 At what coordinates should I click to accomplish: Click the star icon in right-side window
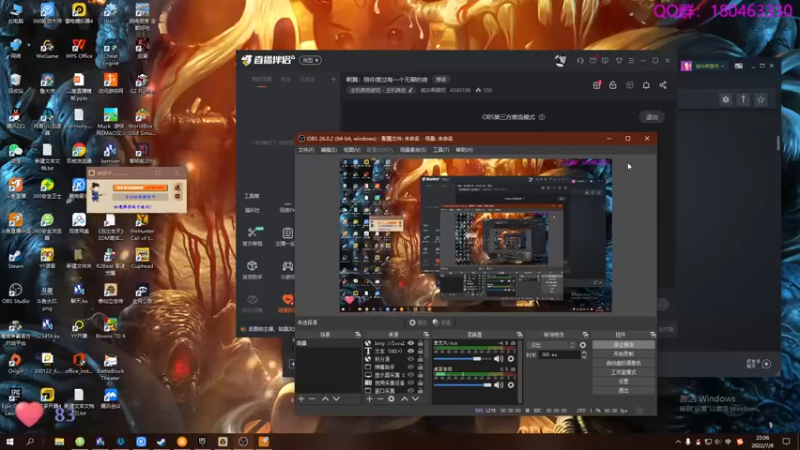761,99
